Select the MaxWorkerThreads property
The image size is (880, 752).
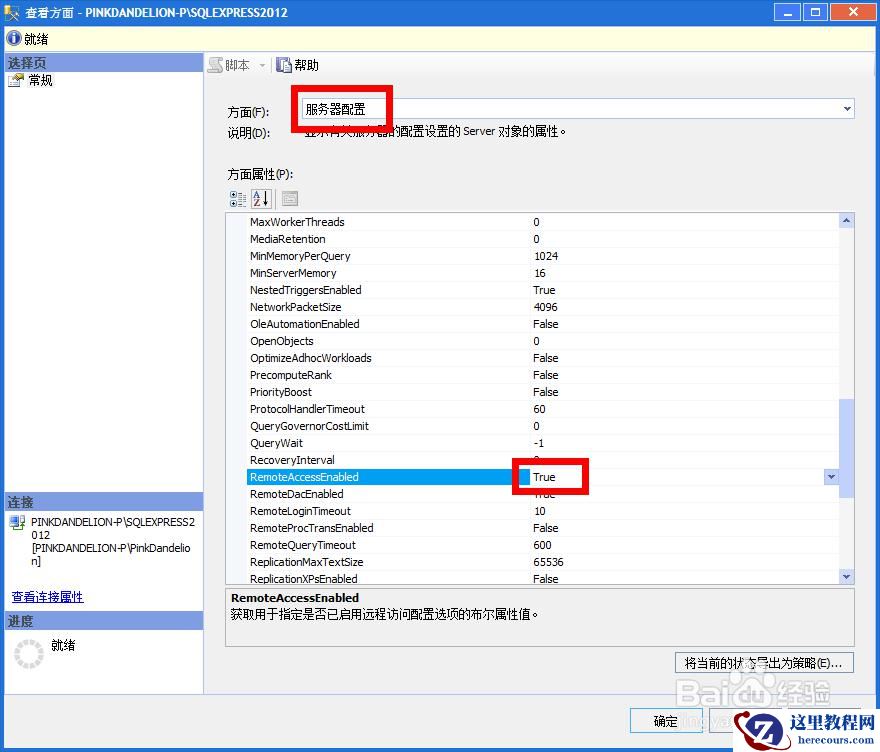point(297,222)
